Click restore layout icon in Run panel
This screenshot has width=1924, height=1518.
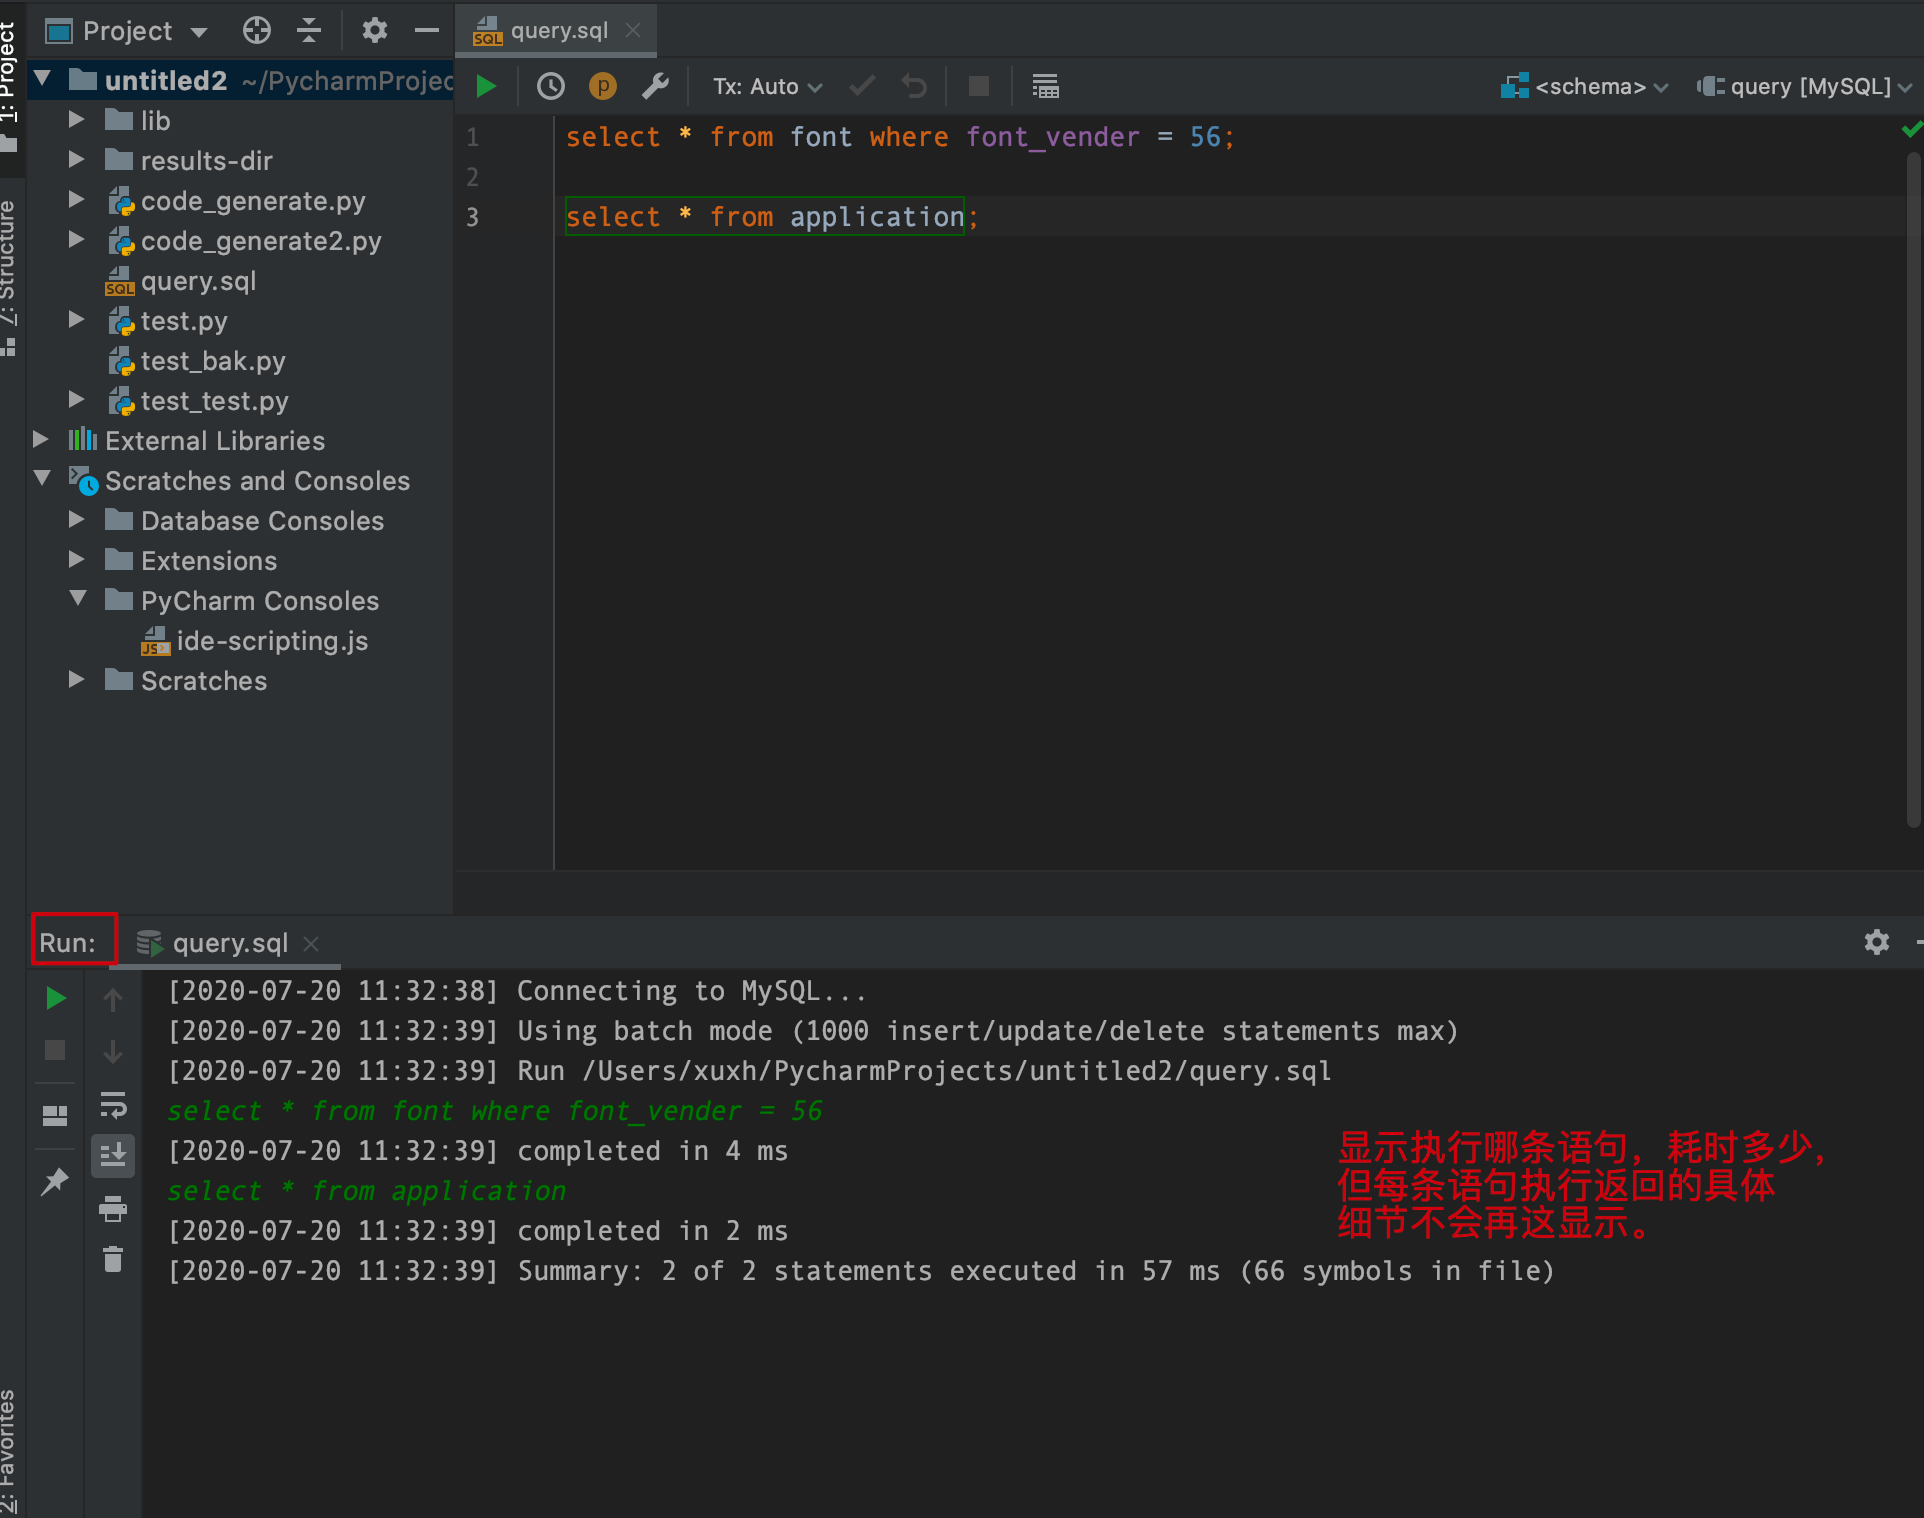click(55, 1115)
